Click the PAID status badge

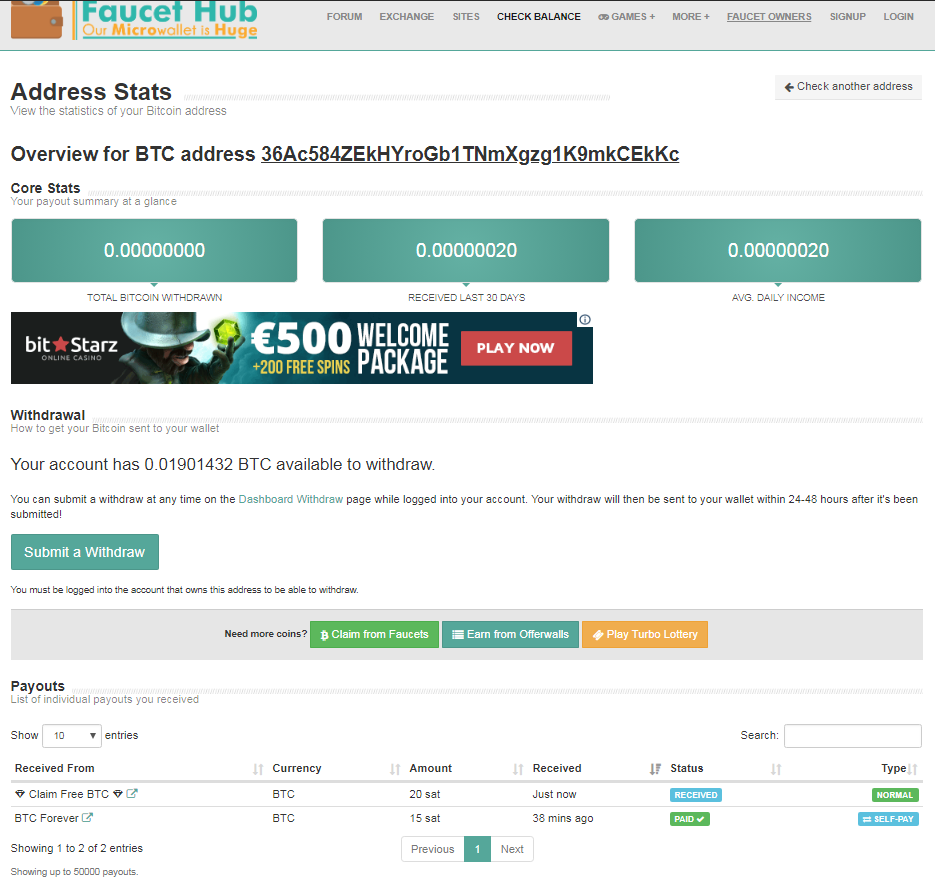[x=689, y=819]
